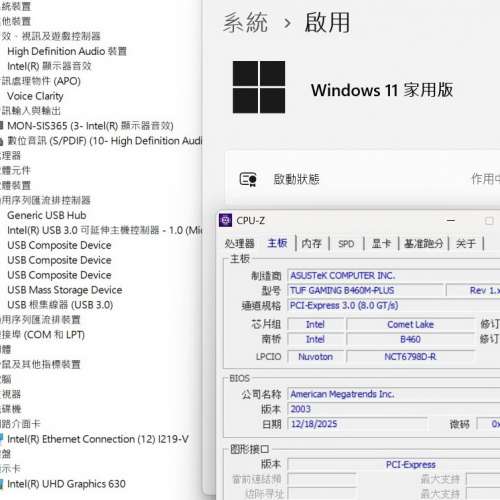Select High Definition Audio 裝置 in Device Manager
This screenshot has width=500, height=500.
click(x=67, y=51)
